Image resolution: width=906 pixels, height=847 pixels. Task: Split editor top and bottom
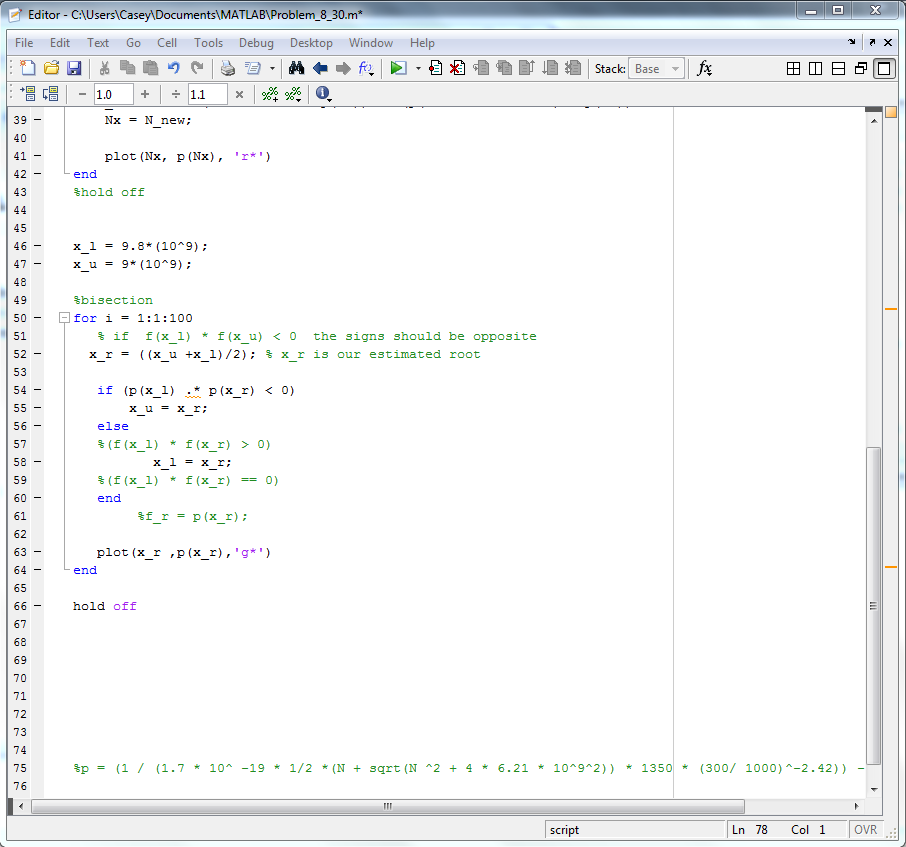838,69
